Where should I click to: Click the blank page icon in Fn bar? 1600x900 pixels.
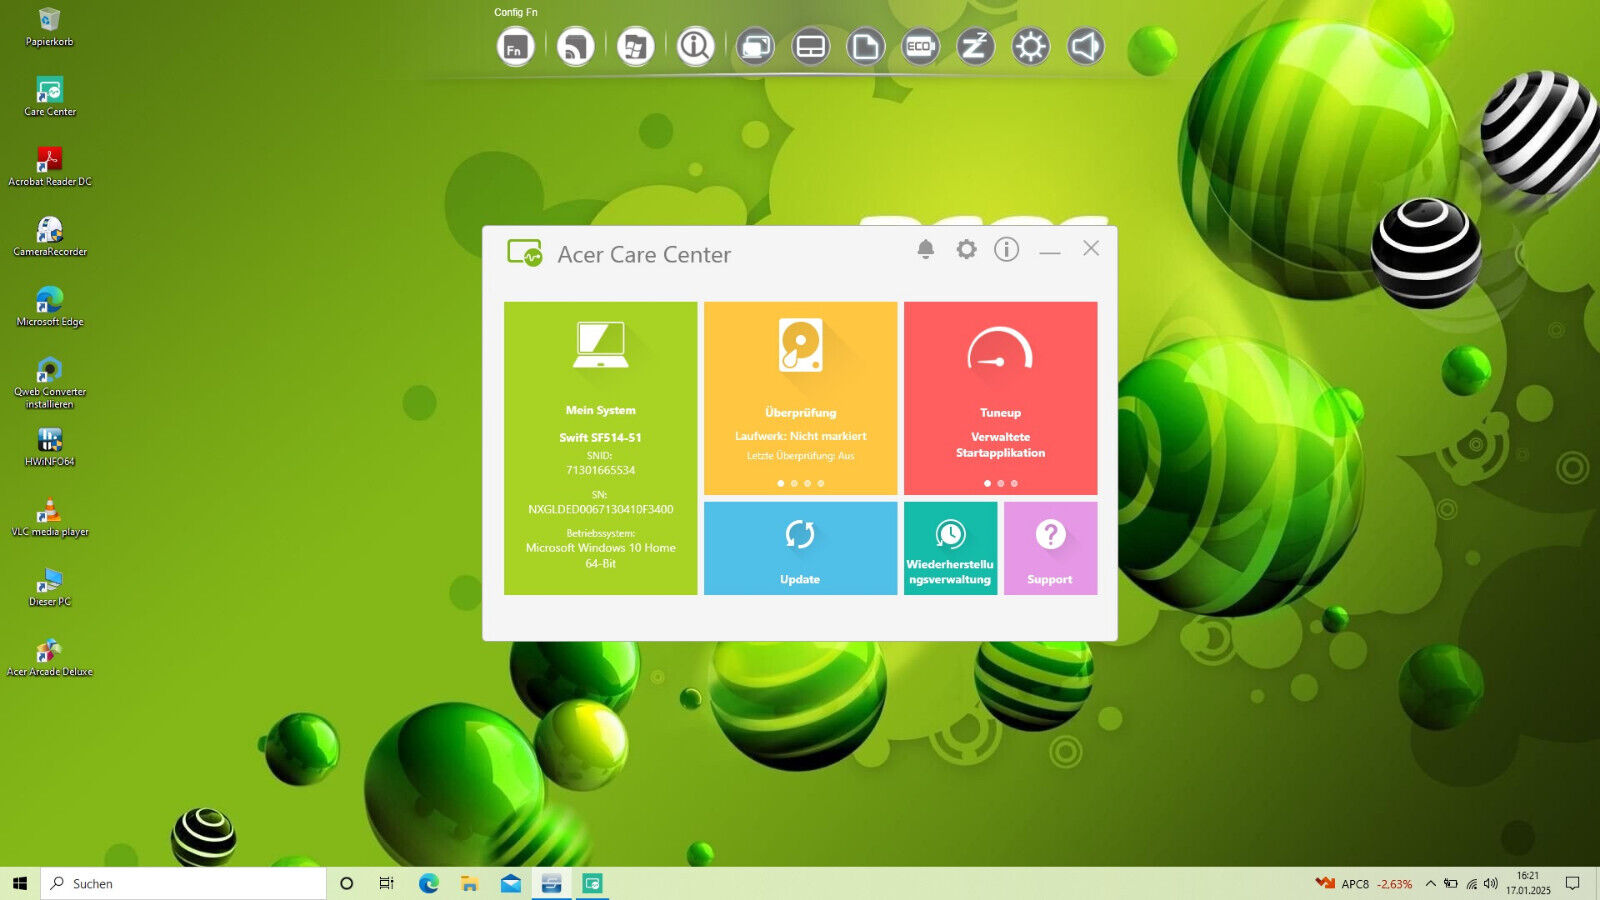(865, 47)
